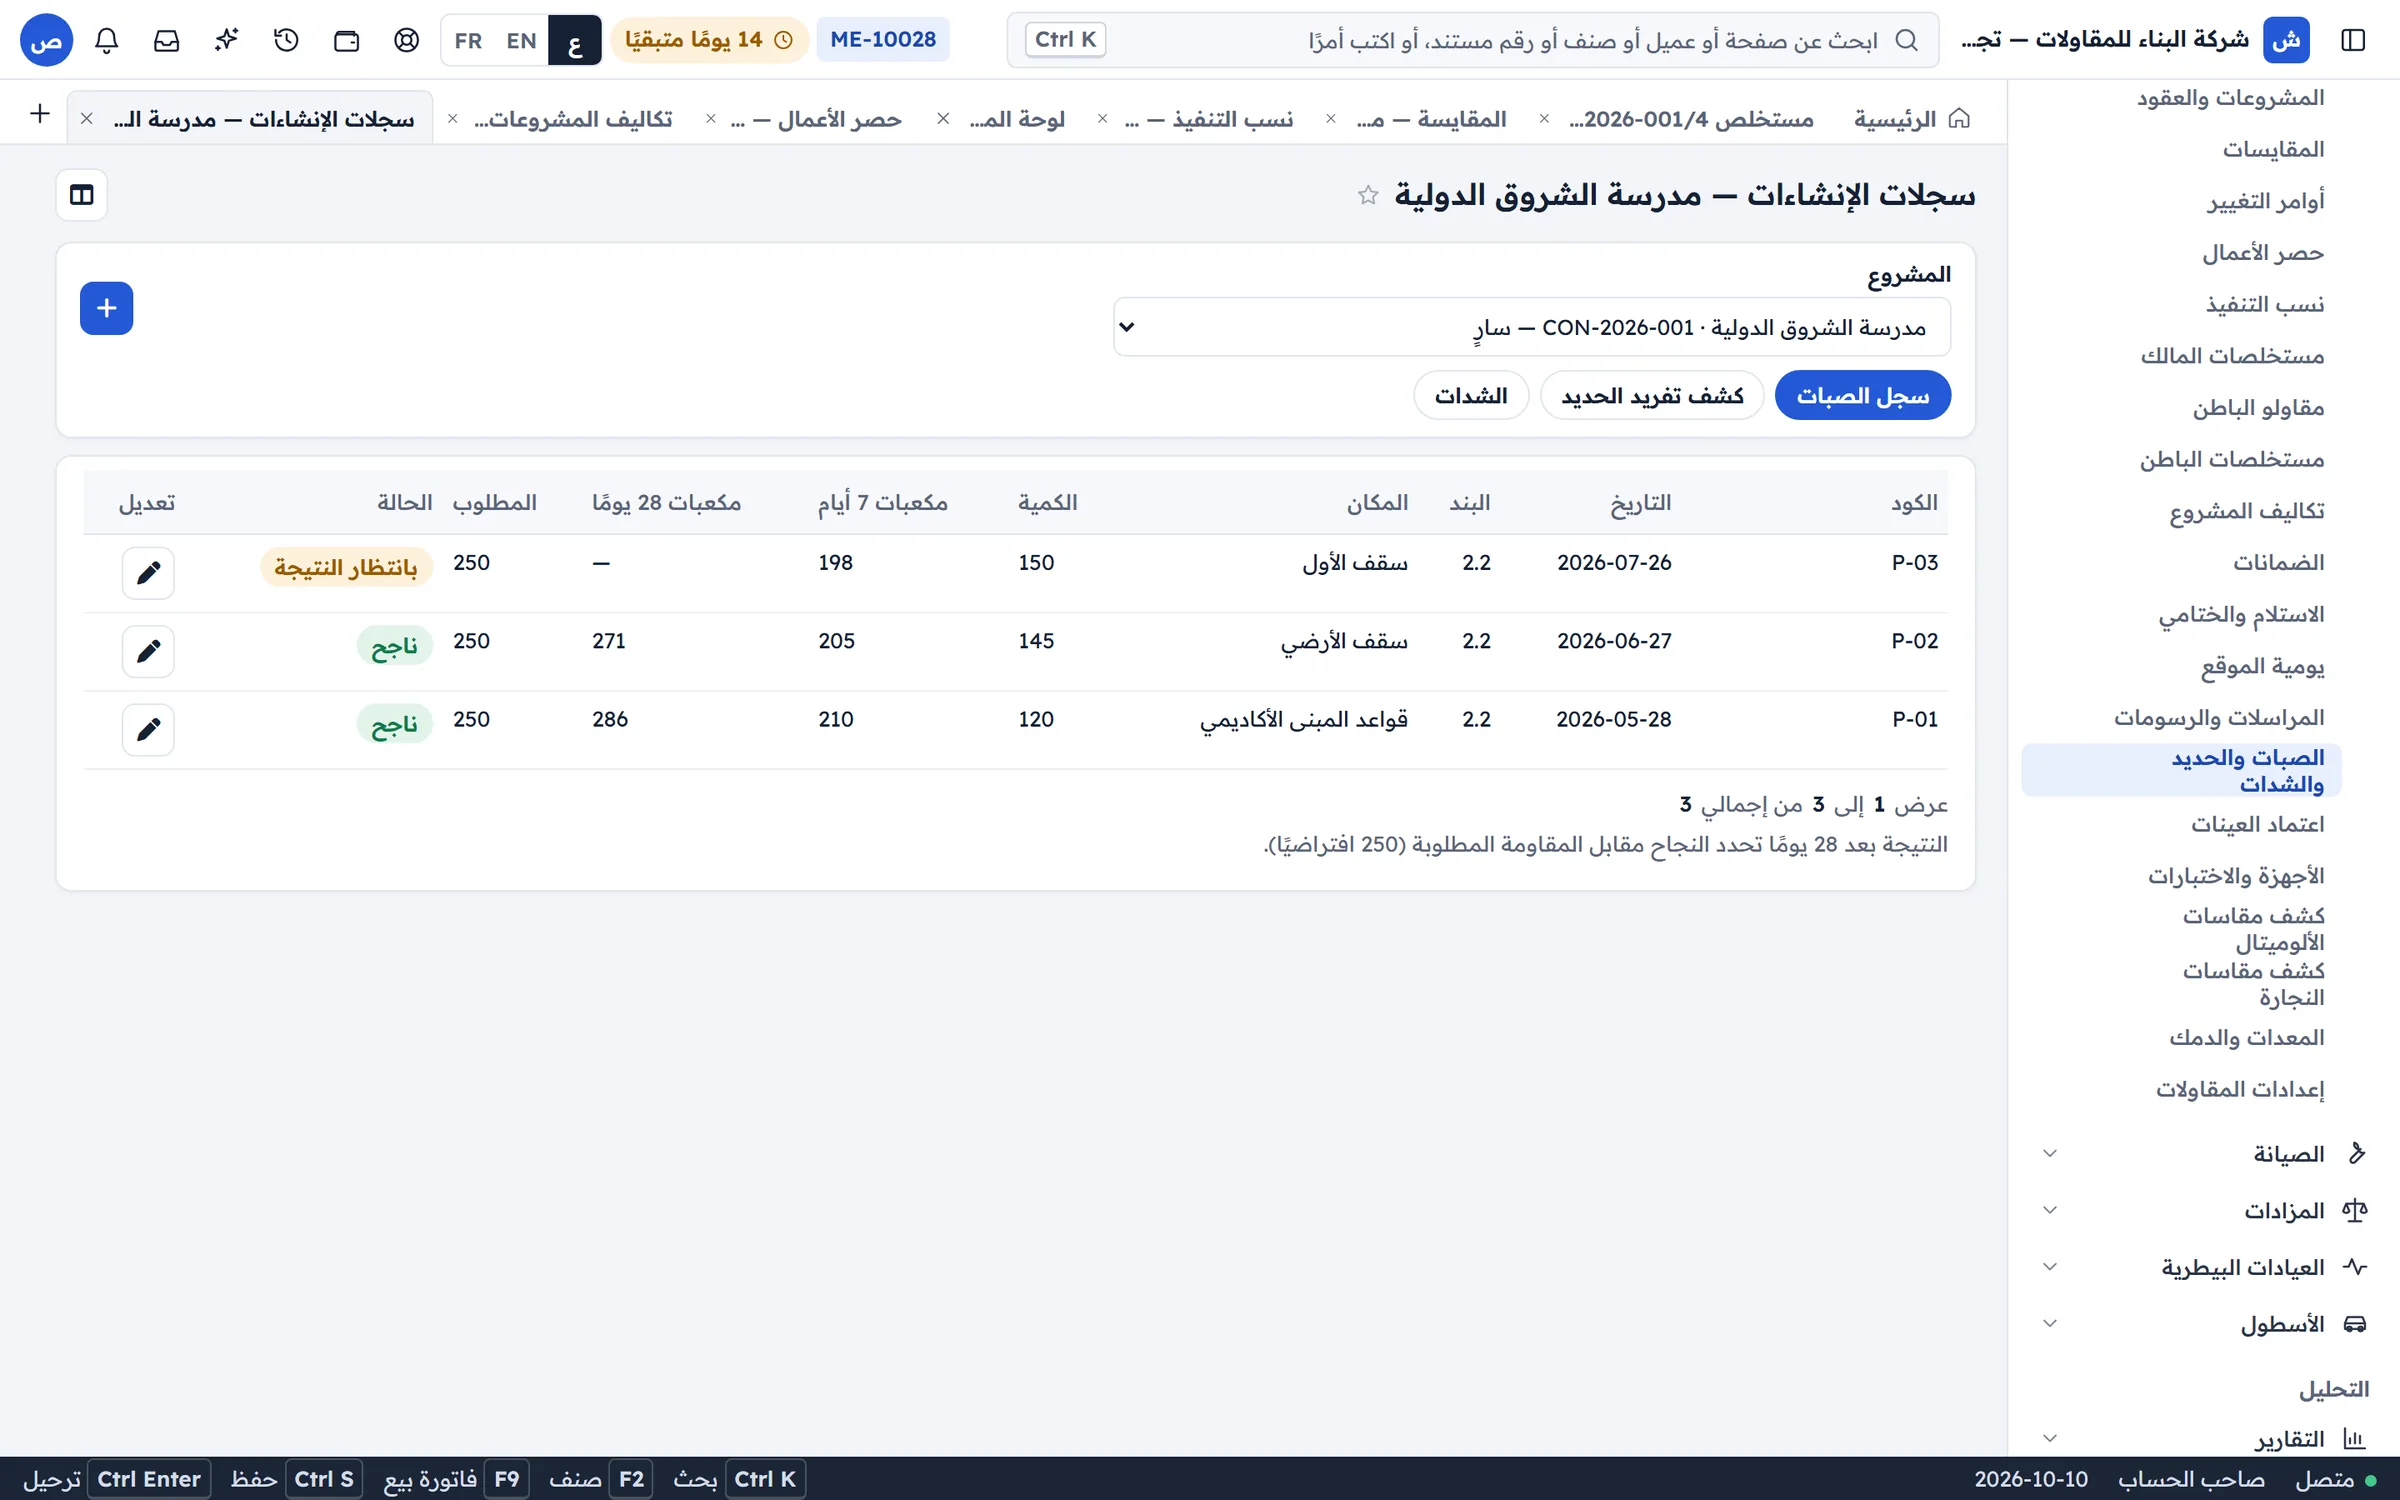Switch language to EN
Viewport: 2400px width, 1500px height.
point(521,40)
